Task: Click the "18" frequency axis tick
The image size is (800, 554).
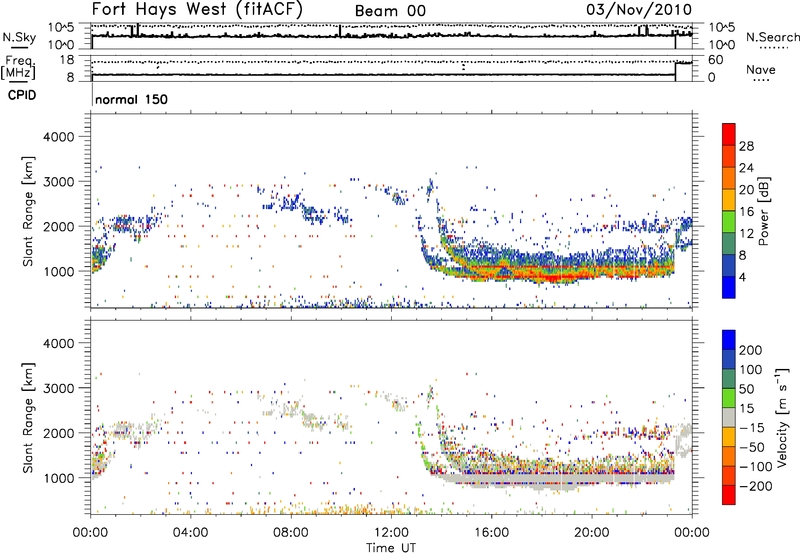Action: coord(67,60)
